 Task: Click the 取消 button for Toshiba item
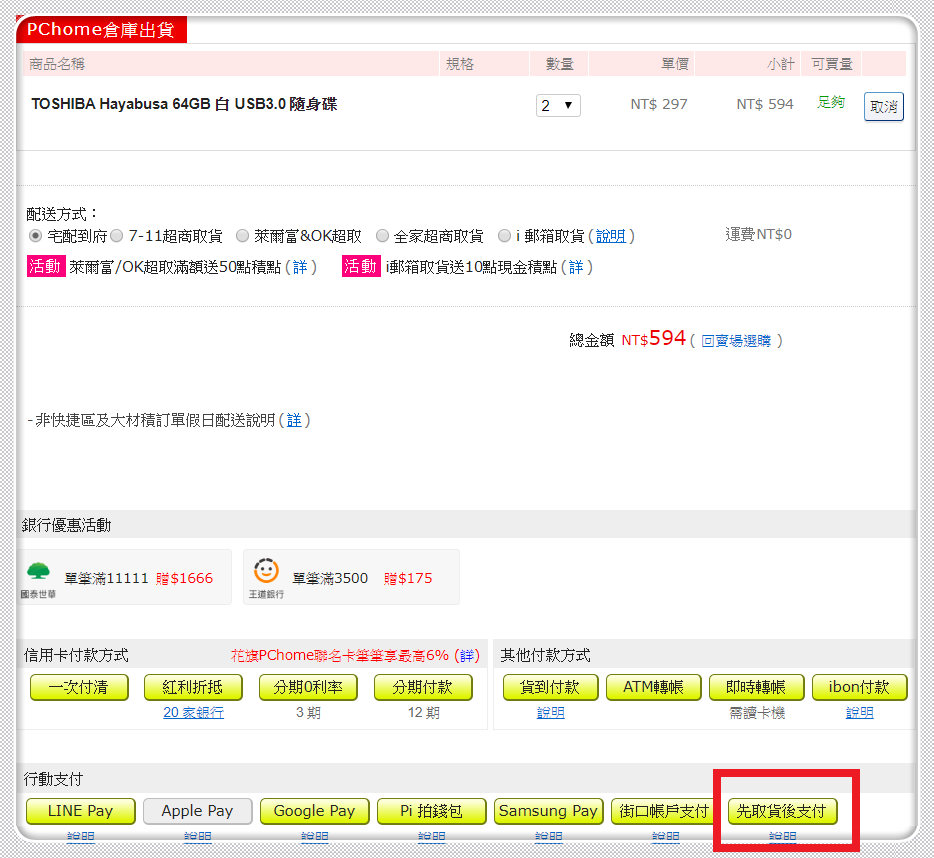tap(883, 107)
